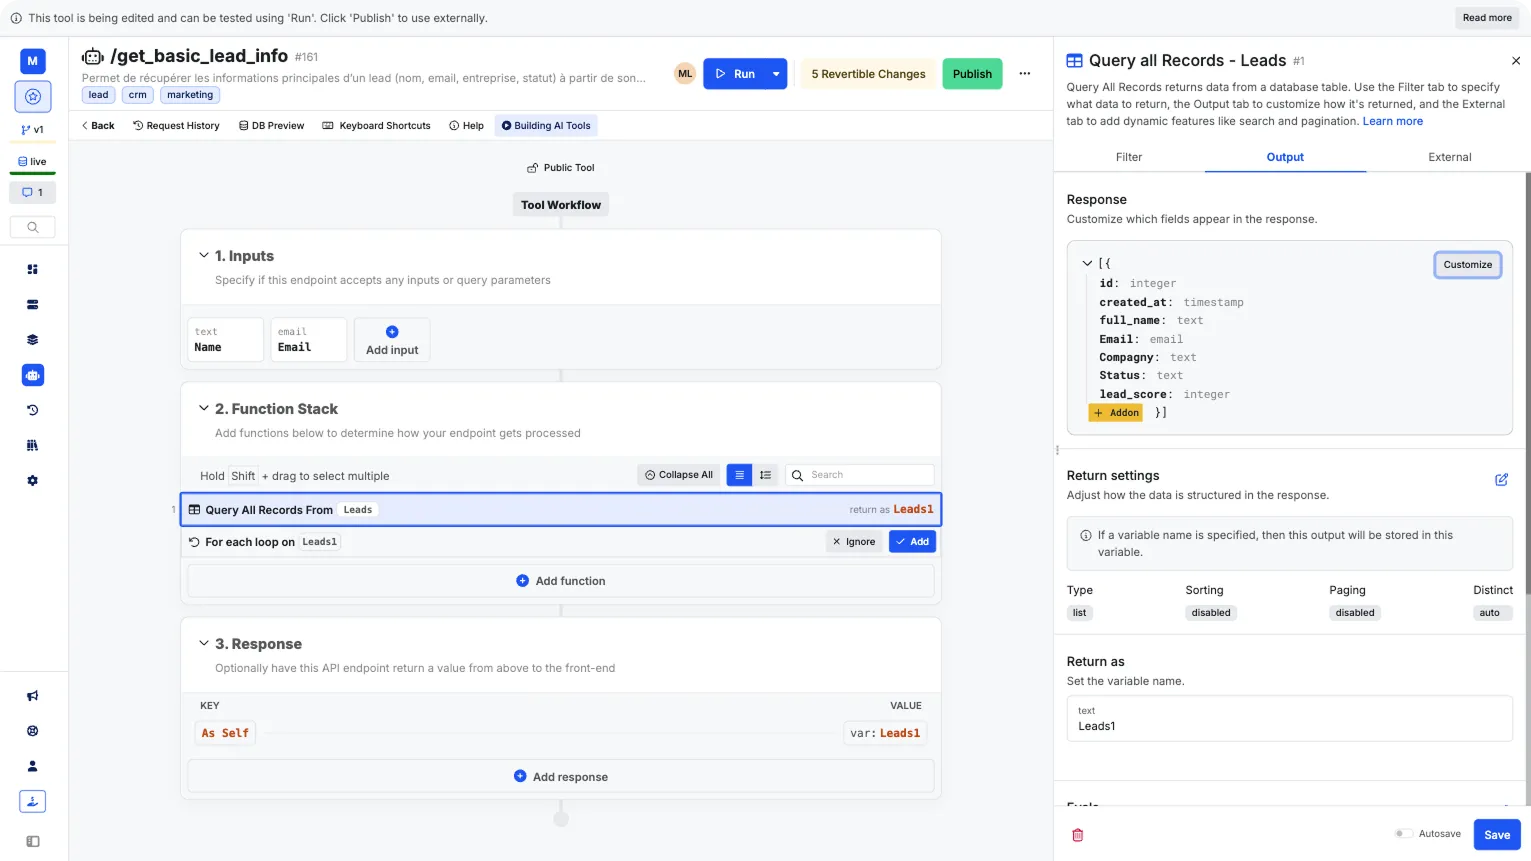Add the For each loop suggestion
Screen dimensions: 1531x861
[912, 542]
